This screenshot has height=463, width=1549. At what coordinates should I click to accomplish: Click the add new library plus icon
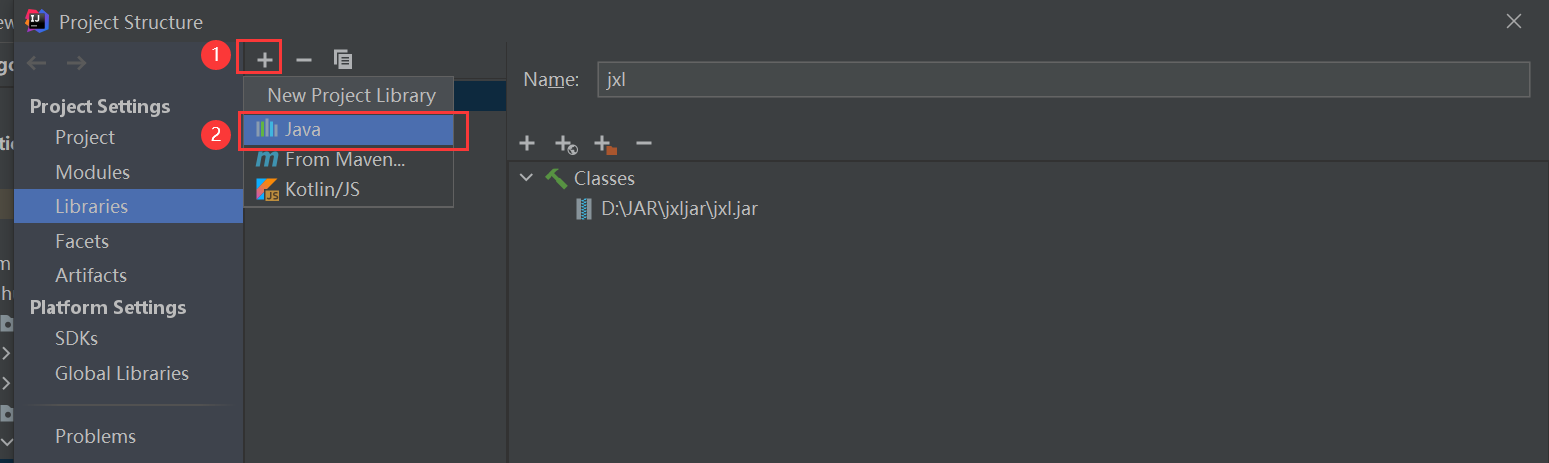pyautogui.click(x=264, y=60)
